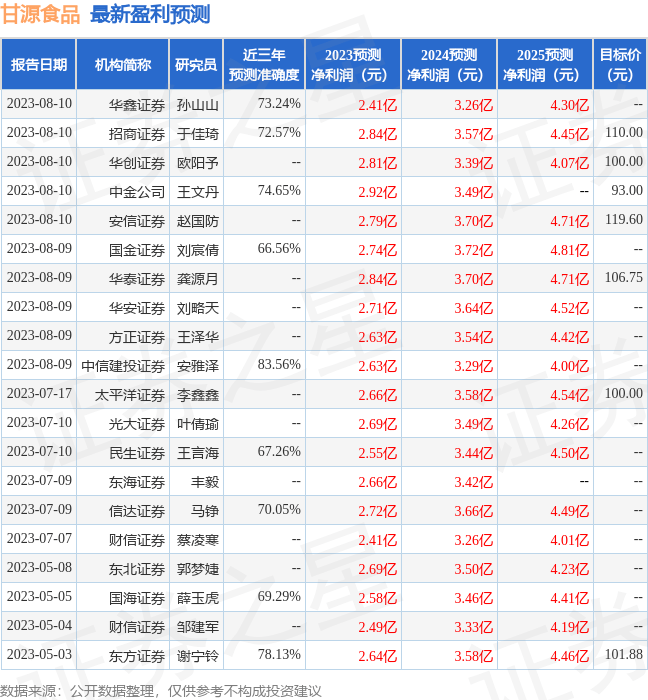
Task: Select the 机构简称 column header
Action: [x=123, y=65]
